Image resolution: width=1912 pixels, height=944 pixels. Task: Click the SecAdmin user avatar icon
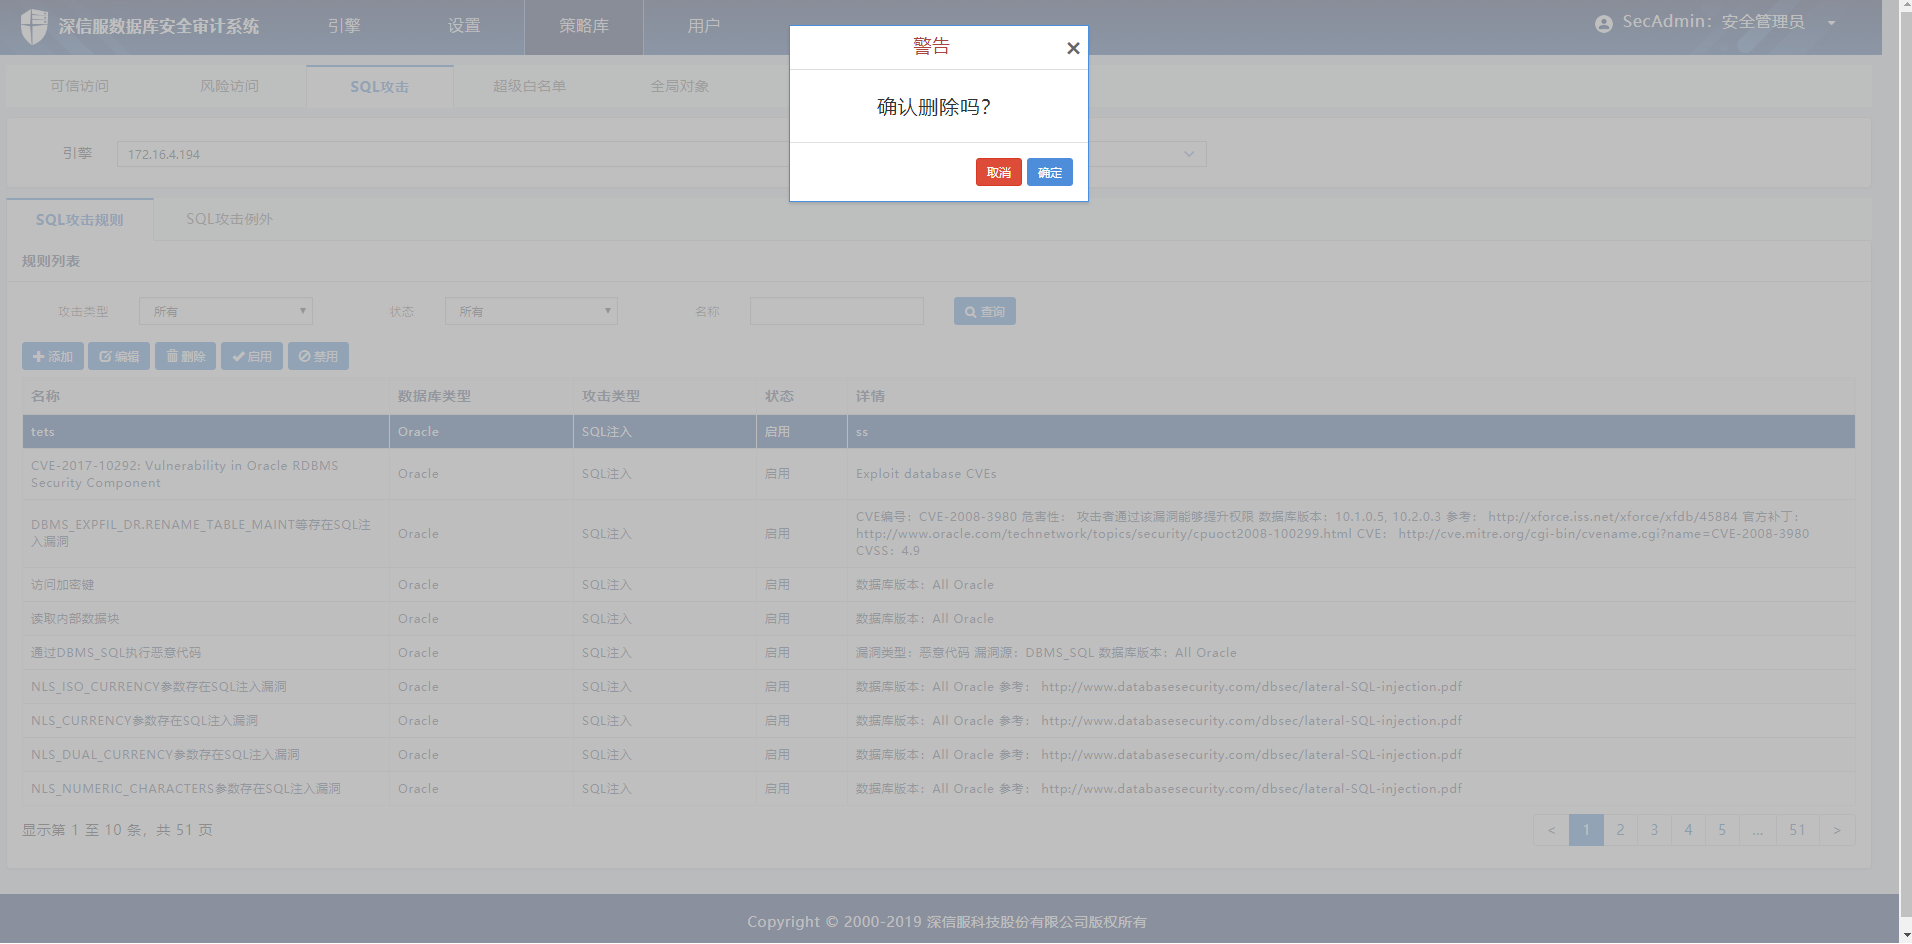click(x=1603, y=24)
